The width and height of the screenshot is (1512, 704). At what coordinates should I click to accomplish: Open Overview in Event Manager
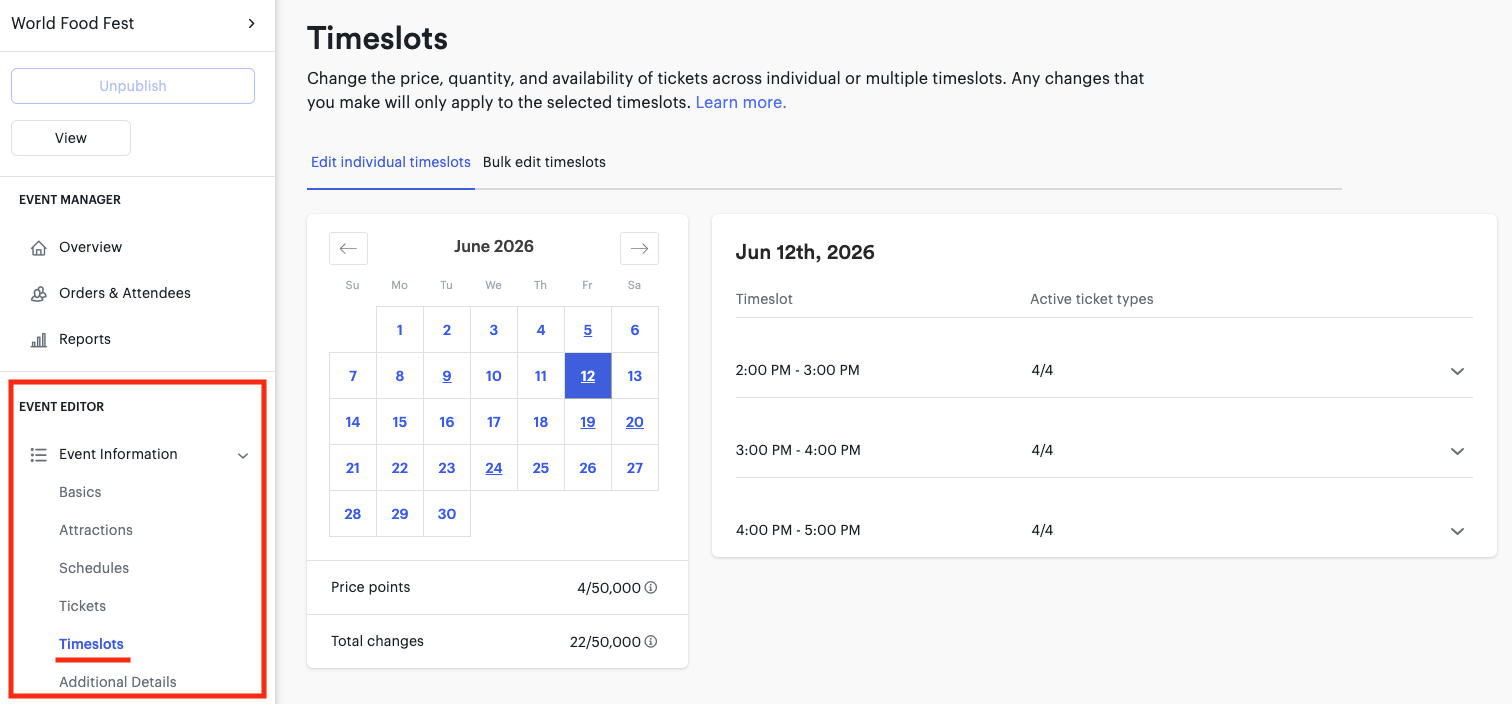coord(90,247)
